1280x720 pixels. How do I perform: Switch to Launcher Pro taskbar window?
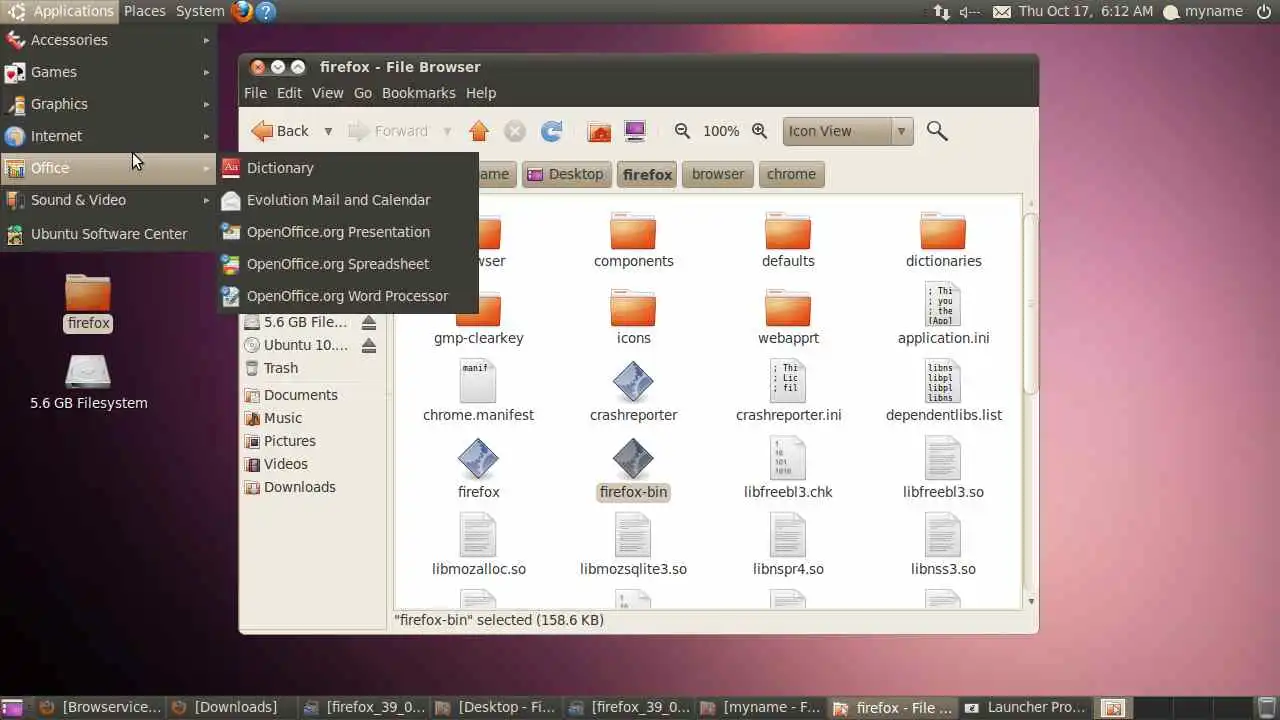point(1025,708)
